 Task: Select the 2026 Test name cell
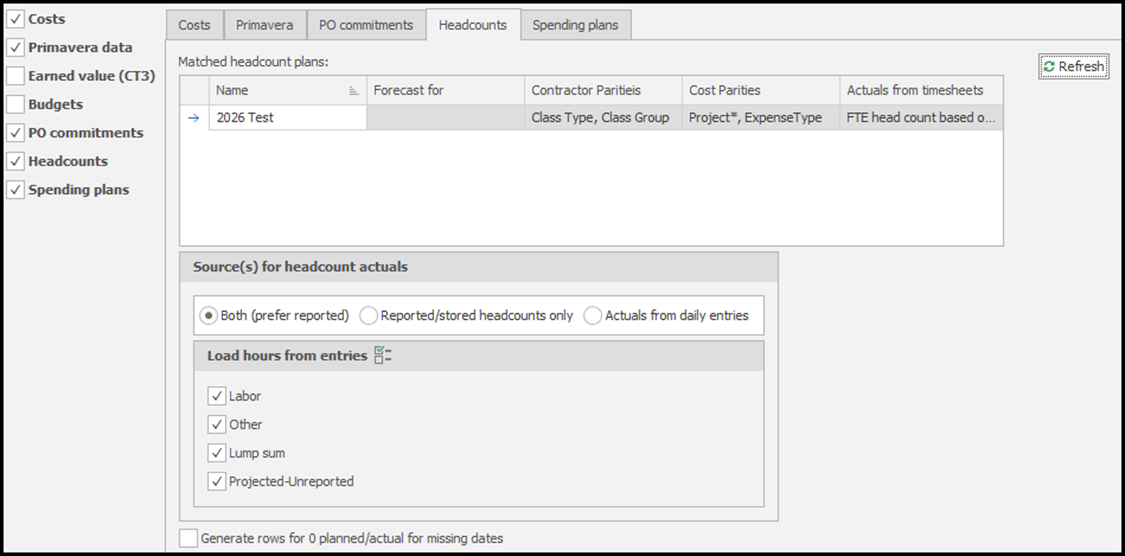point(287,118)
